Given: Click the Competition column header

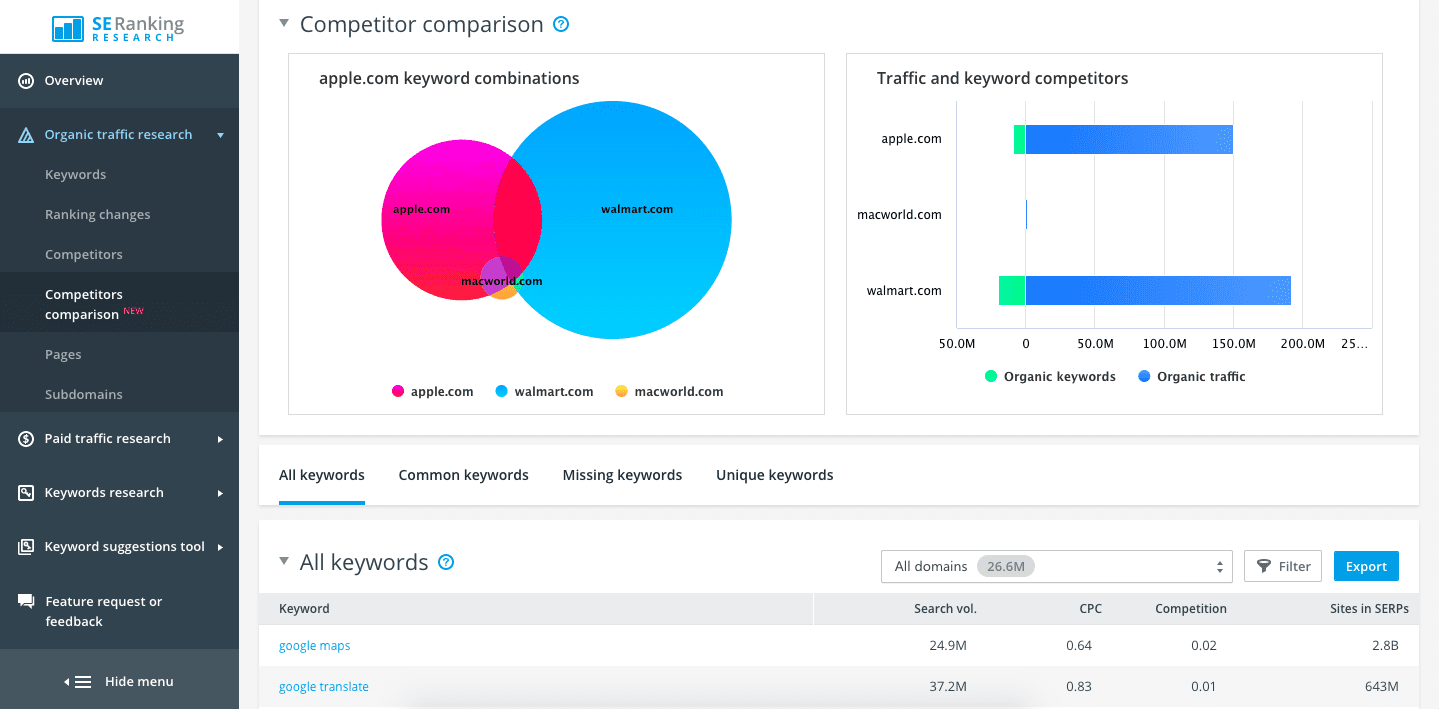Looking at the screenshot, I should coord(1190,609).
